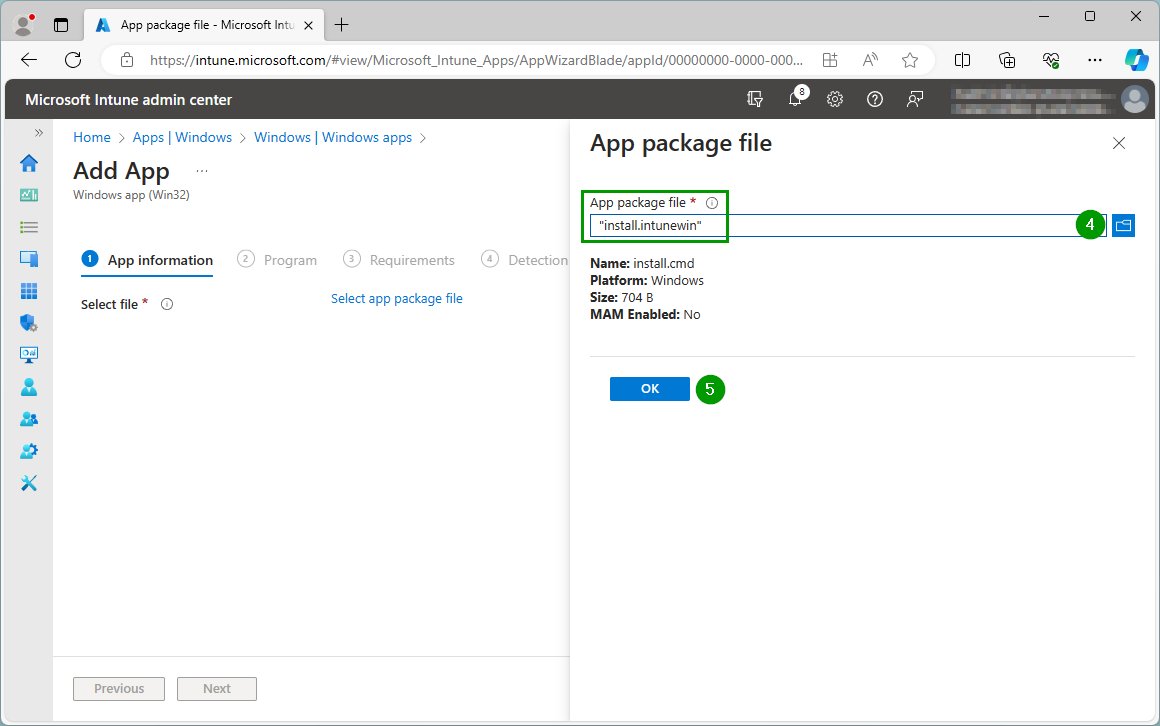Go to Apps | Windows breadcrumb
The width and height of the screenshot is (1160, 726).
click(182, 137)
